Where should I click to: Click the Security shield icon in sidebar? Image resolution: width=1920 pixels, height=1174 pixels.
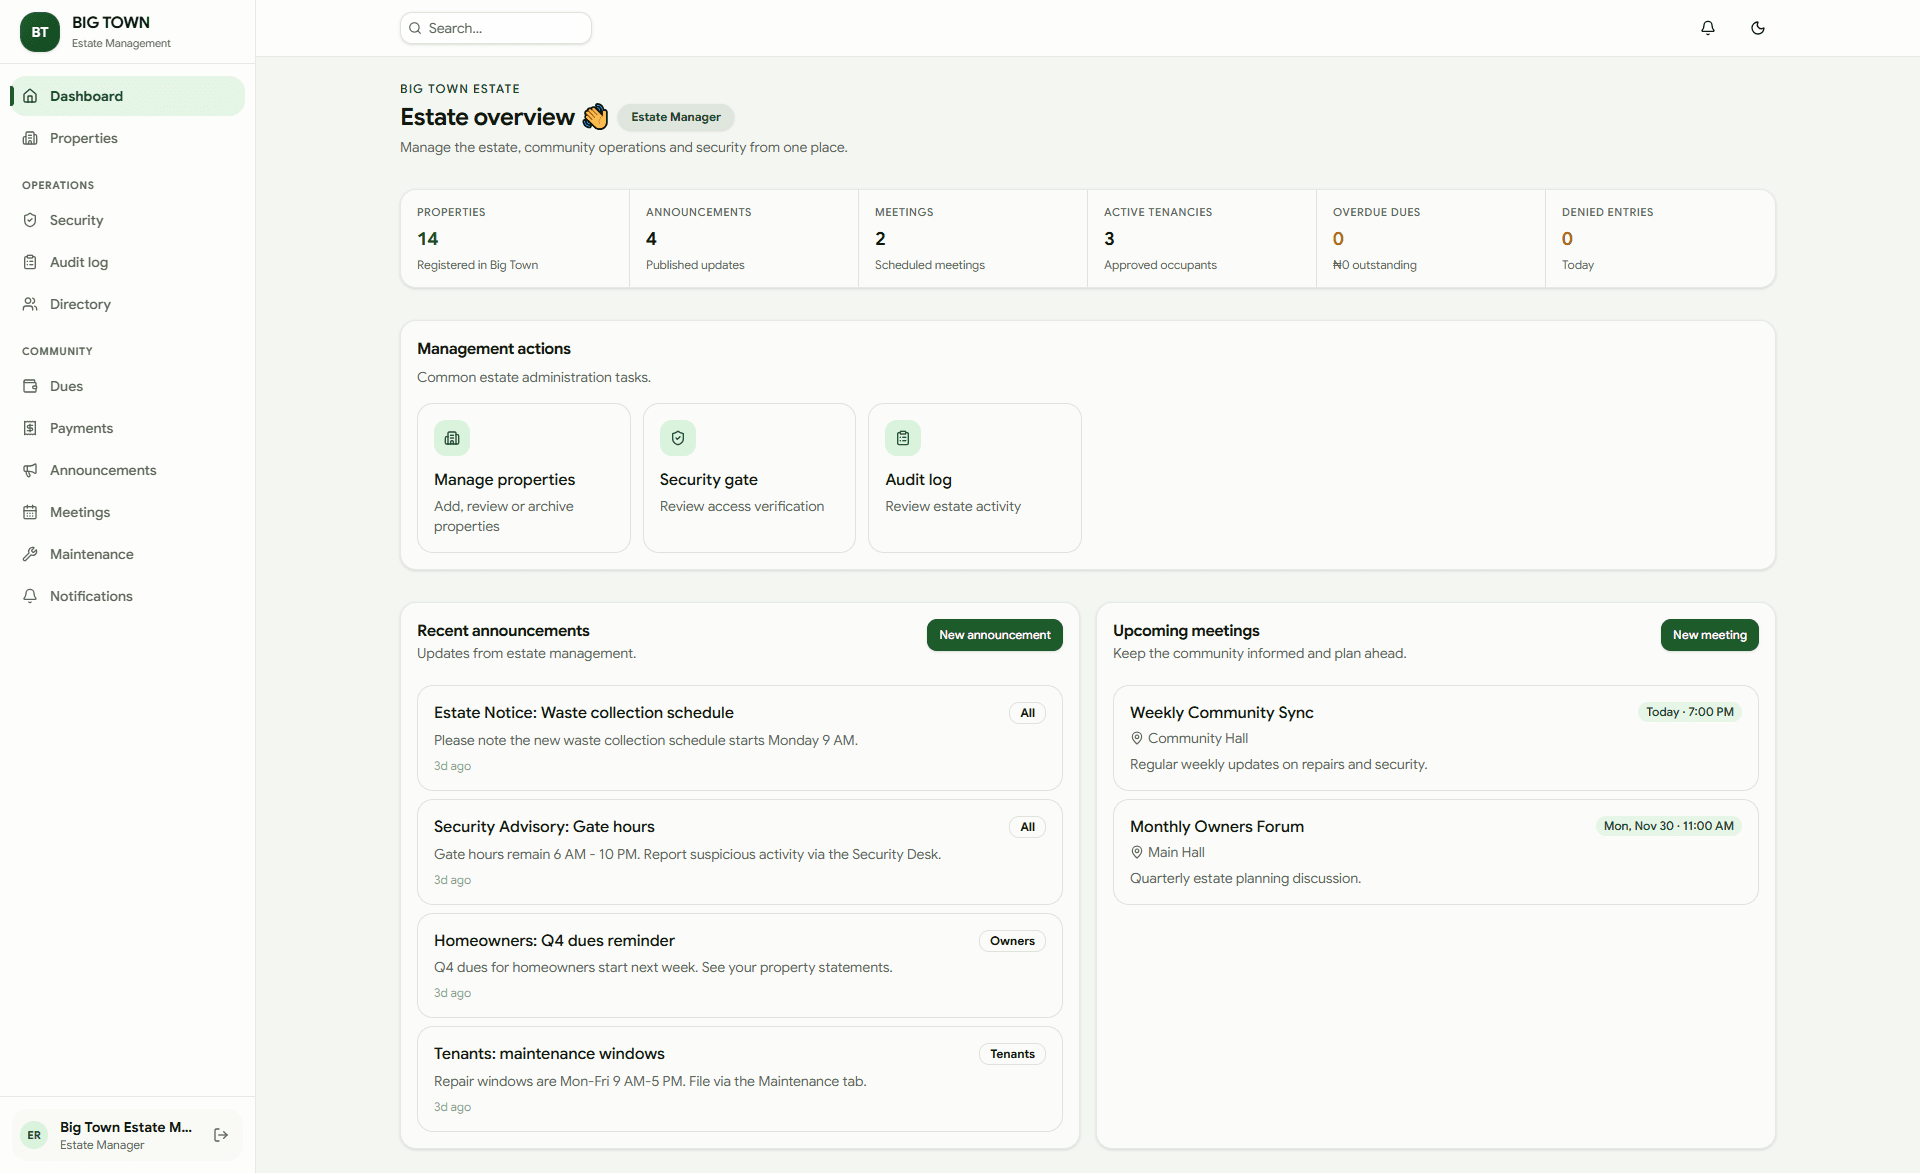30,220
